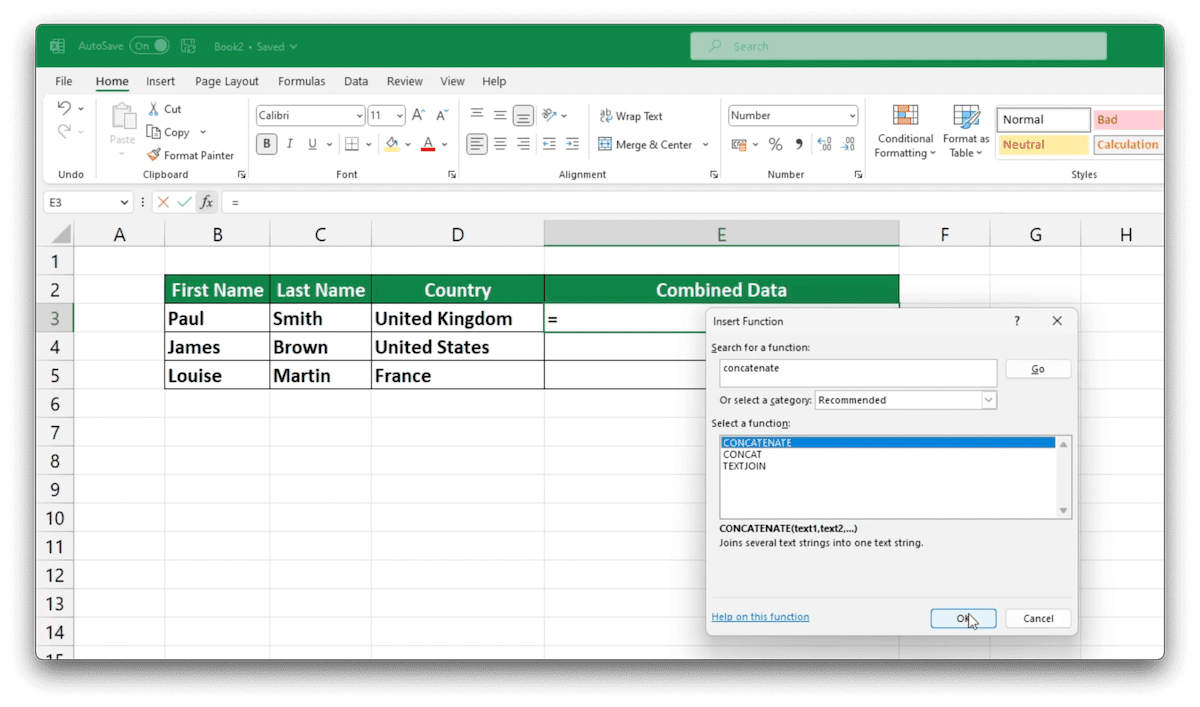Open the Help on this function link
The height and width of the screenshot is (707, 1200).
coord(760,617)
